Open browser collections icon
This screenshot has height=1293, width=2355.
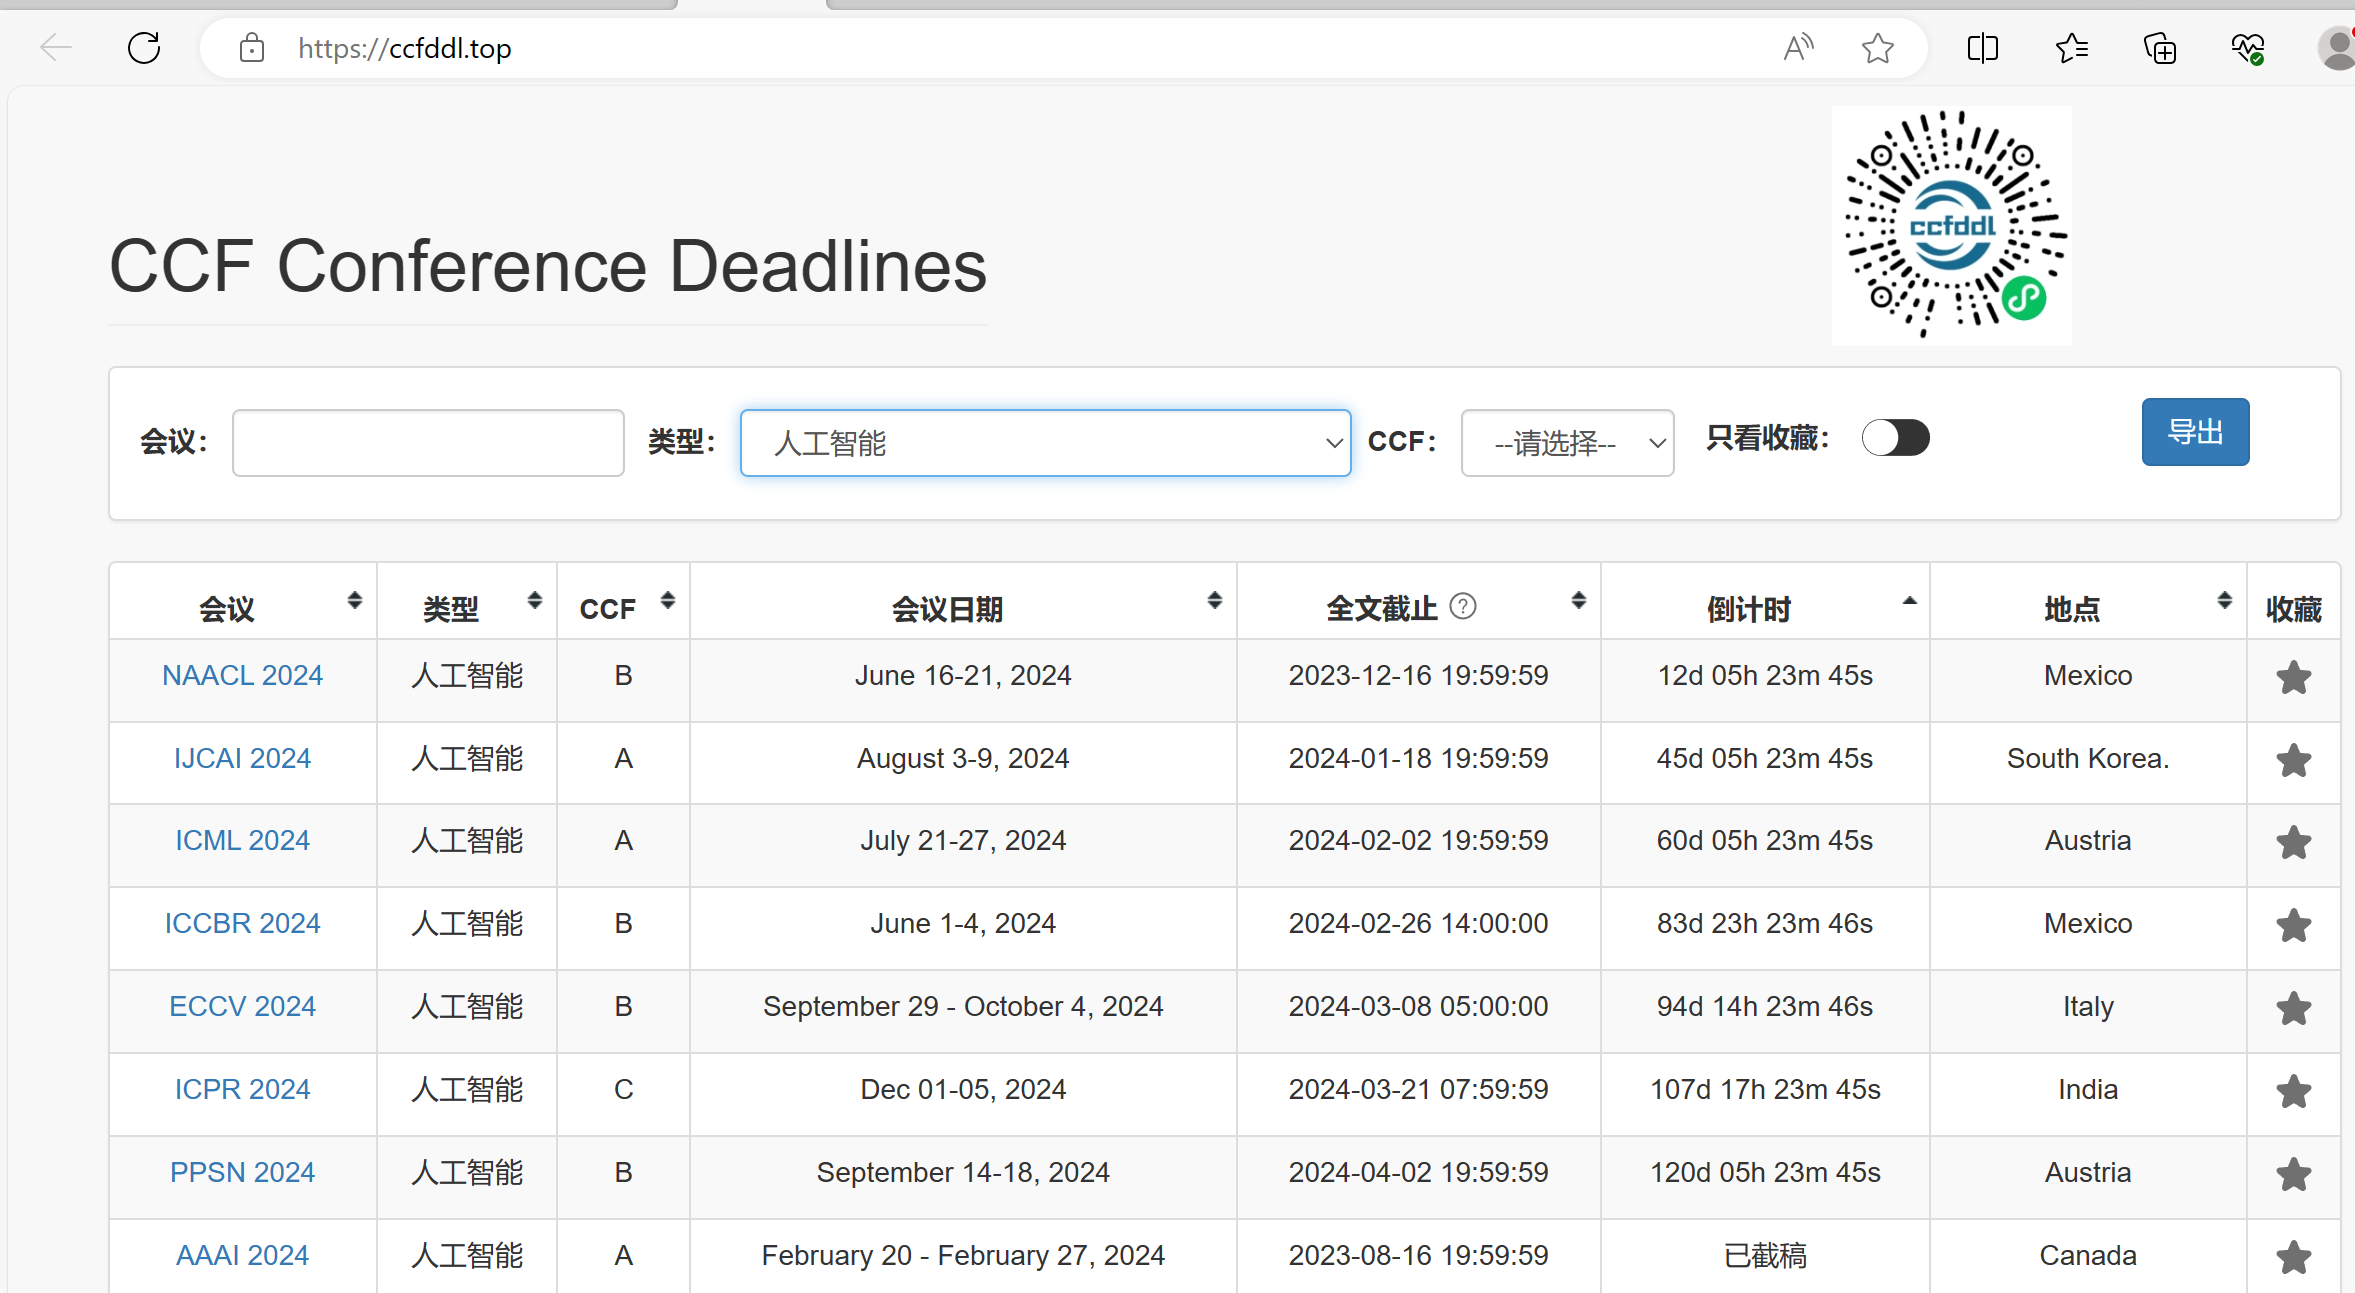pos(2159,48)
